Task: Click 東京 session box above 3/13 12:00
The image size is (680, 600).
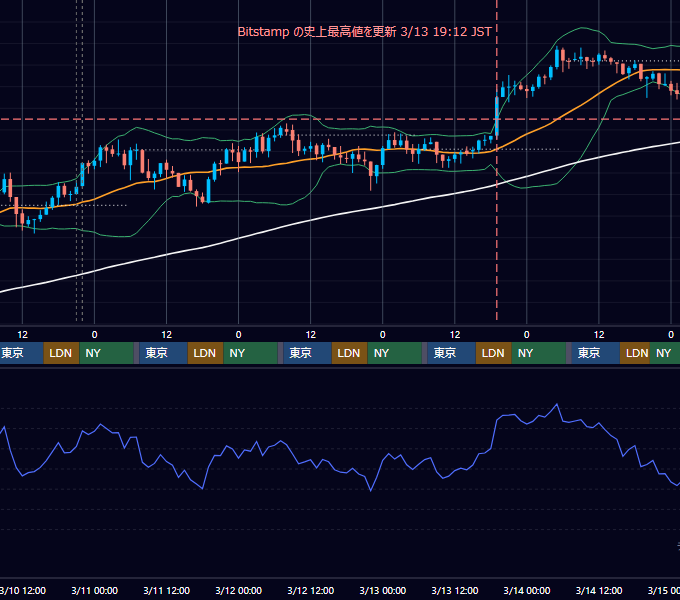Action: click(x=451, y=353)
